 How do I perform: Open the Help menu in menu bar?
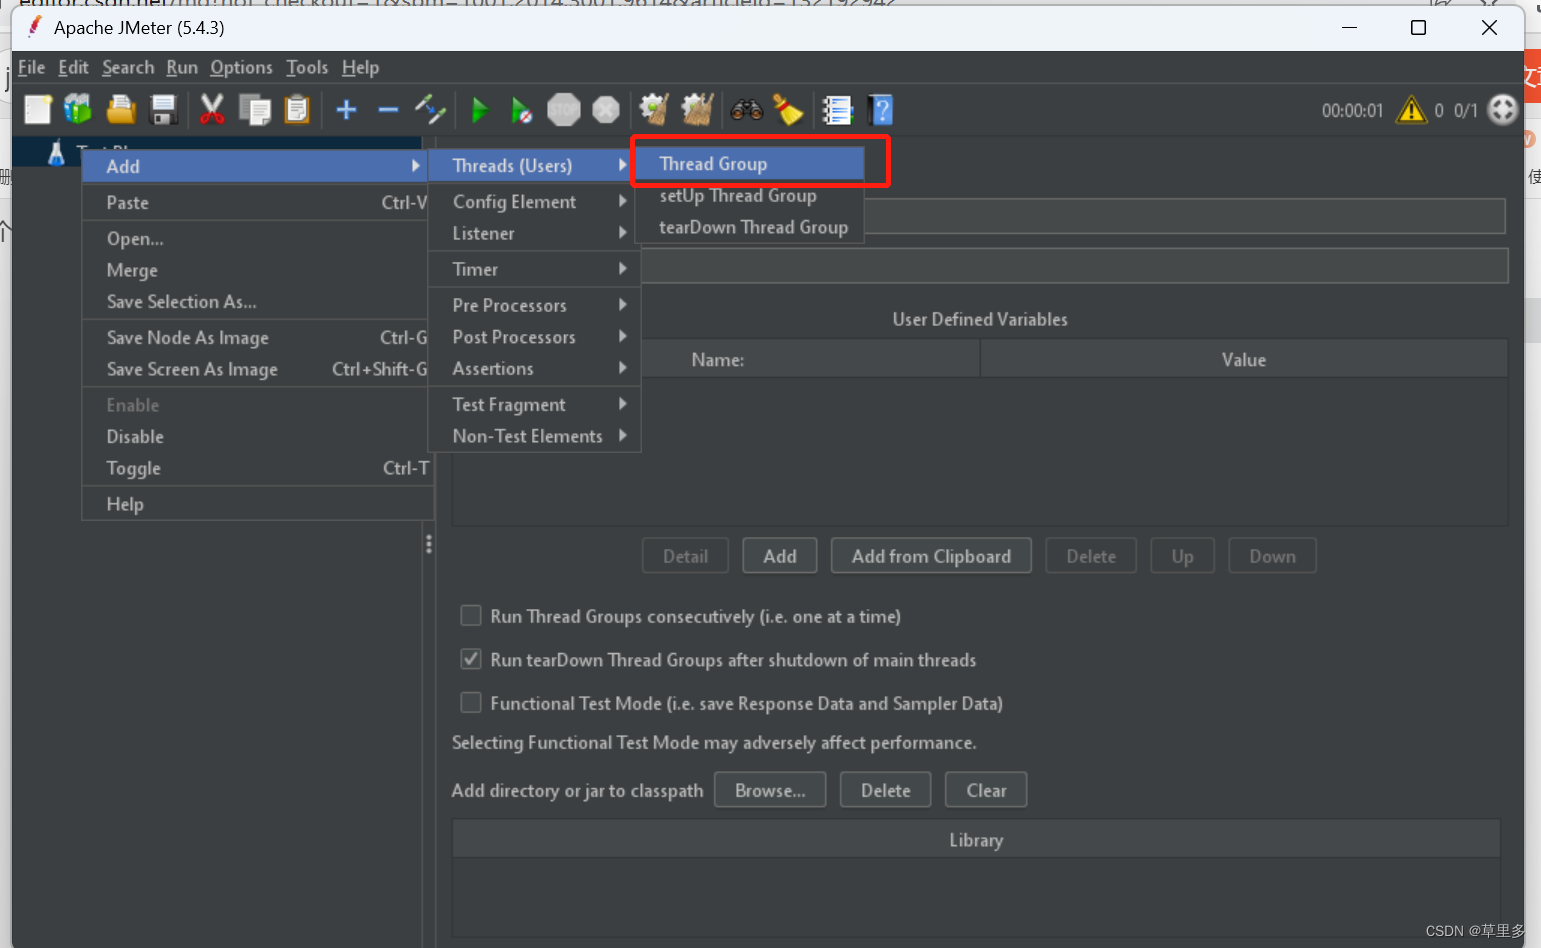360,67
